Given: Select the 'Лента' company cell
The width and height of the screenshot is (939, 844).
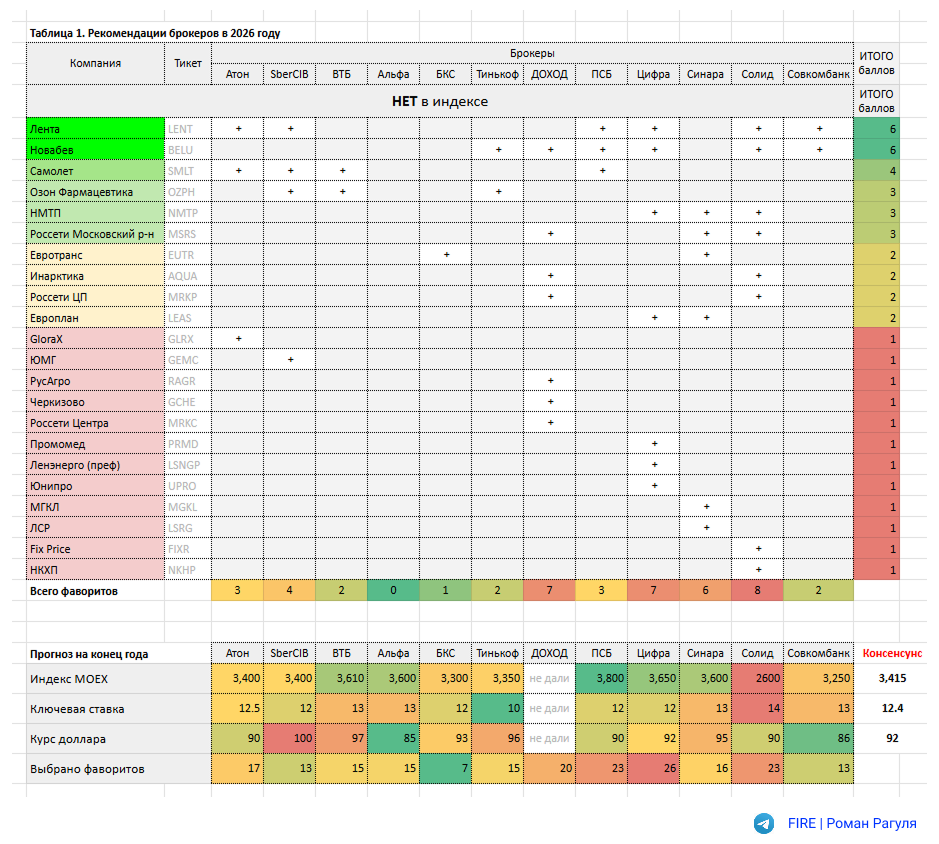Looking at the screenshot, I should (x=95, y=129).
